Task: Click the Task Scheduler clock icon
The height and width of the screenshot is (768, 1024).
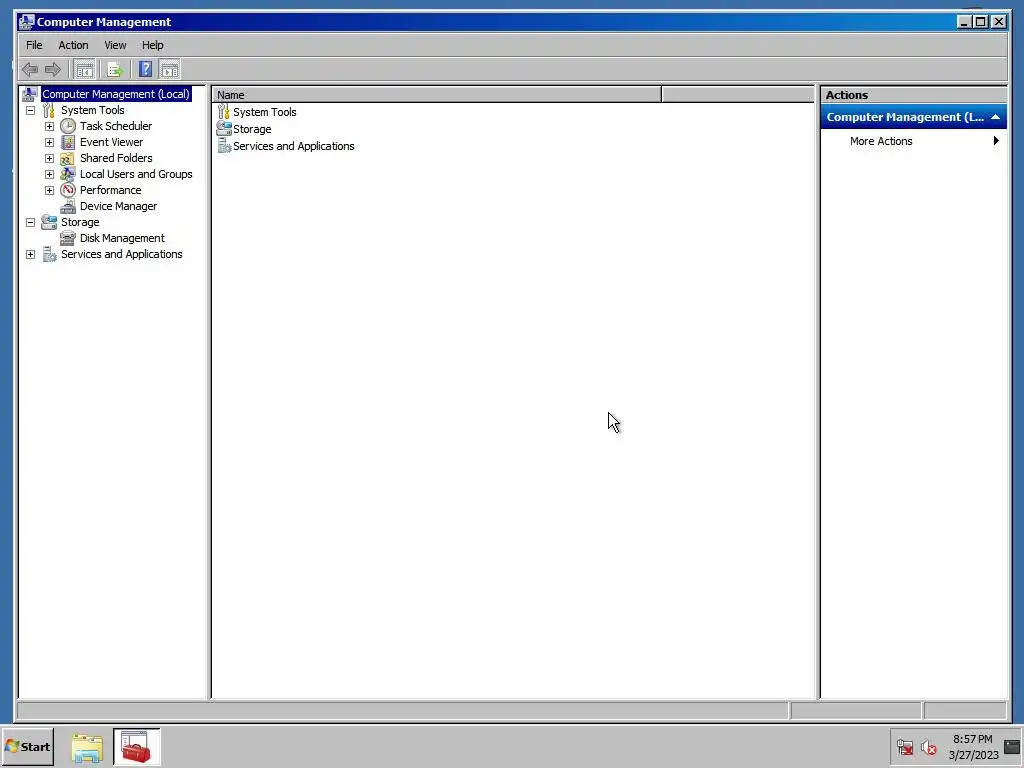Action: click(x=68, y=126)
